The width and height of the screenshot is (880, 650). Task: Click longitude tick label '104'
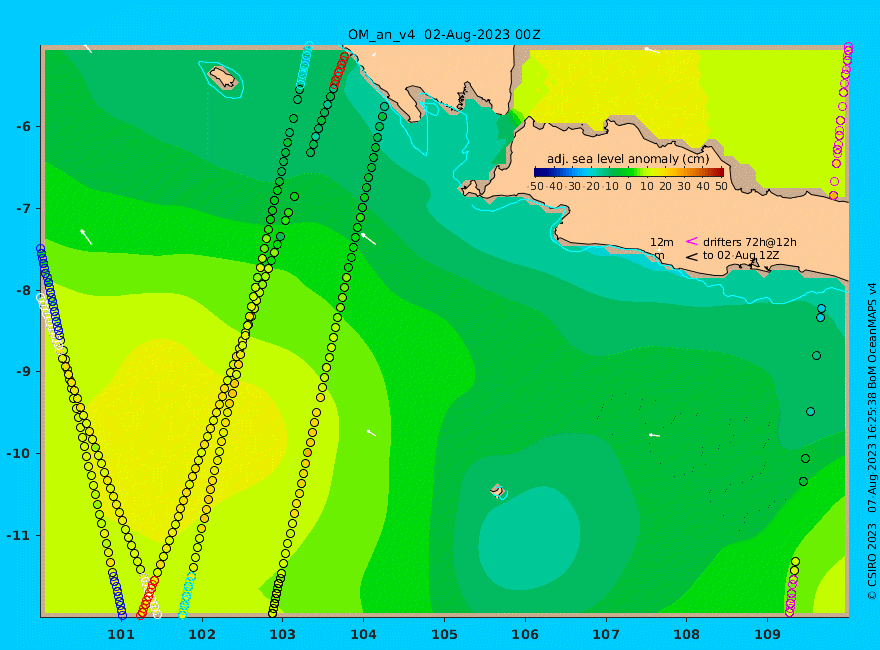coord(364,635)
